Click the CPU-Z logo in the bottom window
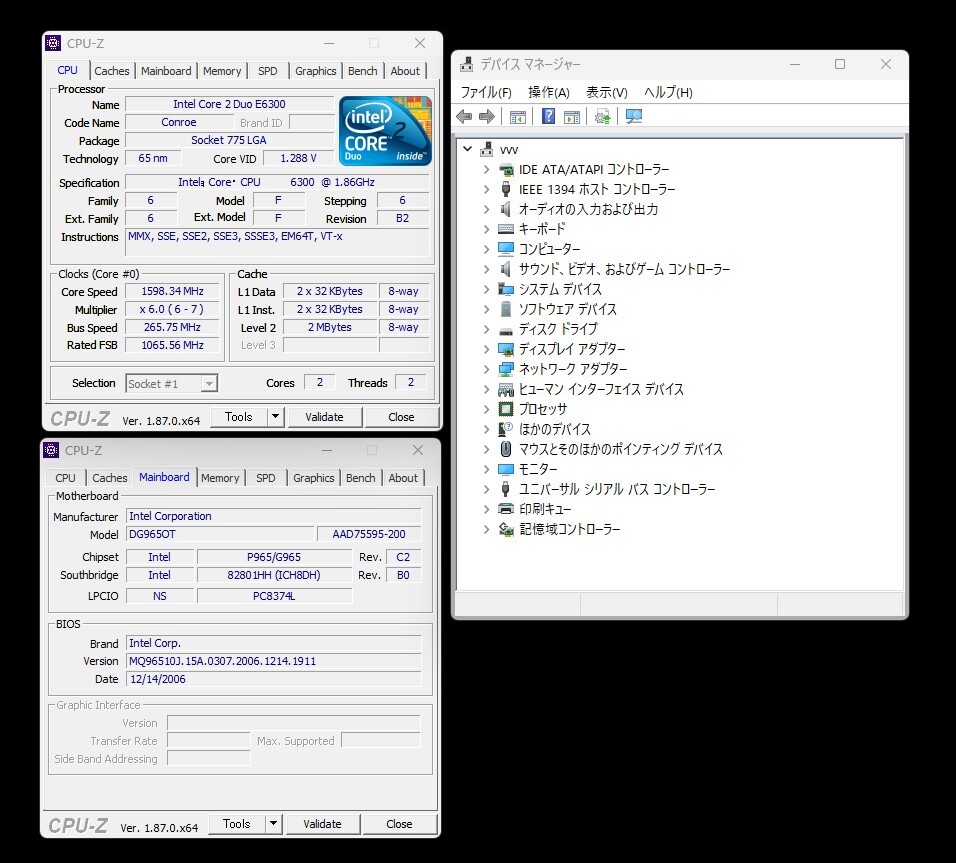The image size is (956, 863). point(78,824)
